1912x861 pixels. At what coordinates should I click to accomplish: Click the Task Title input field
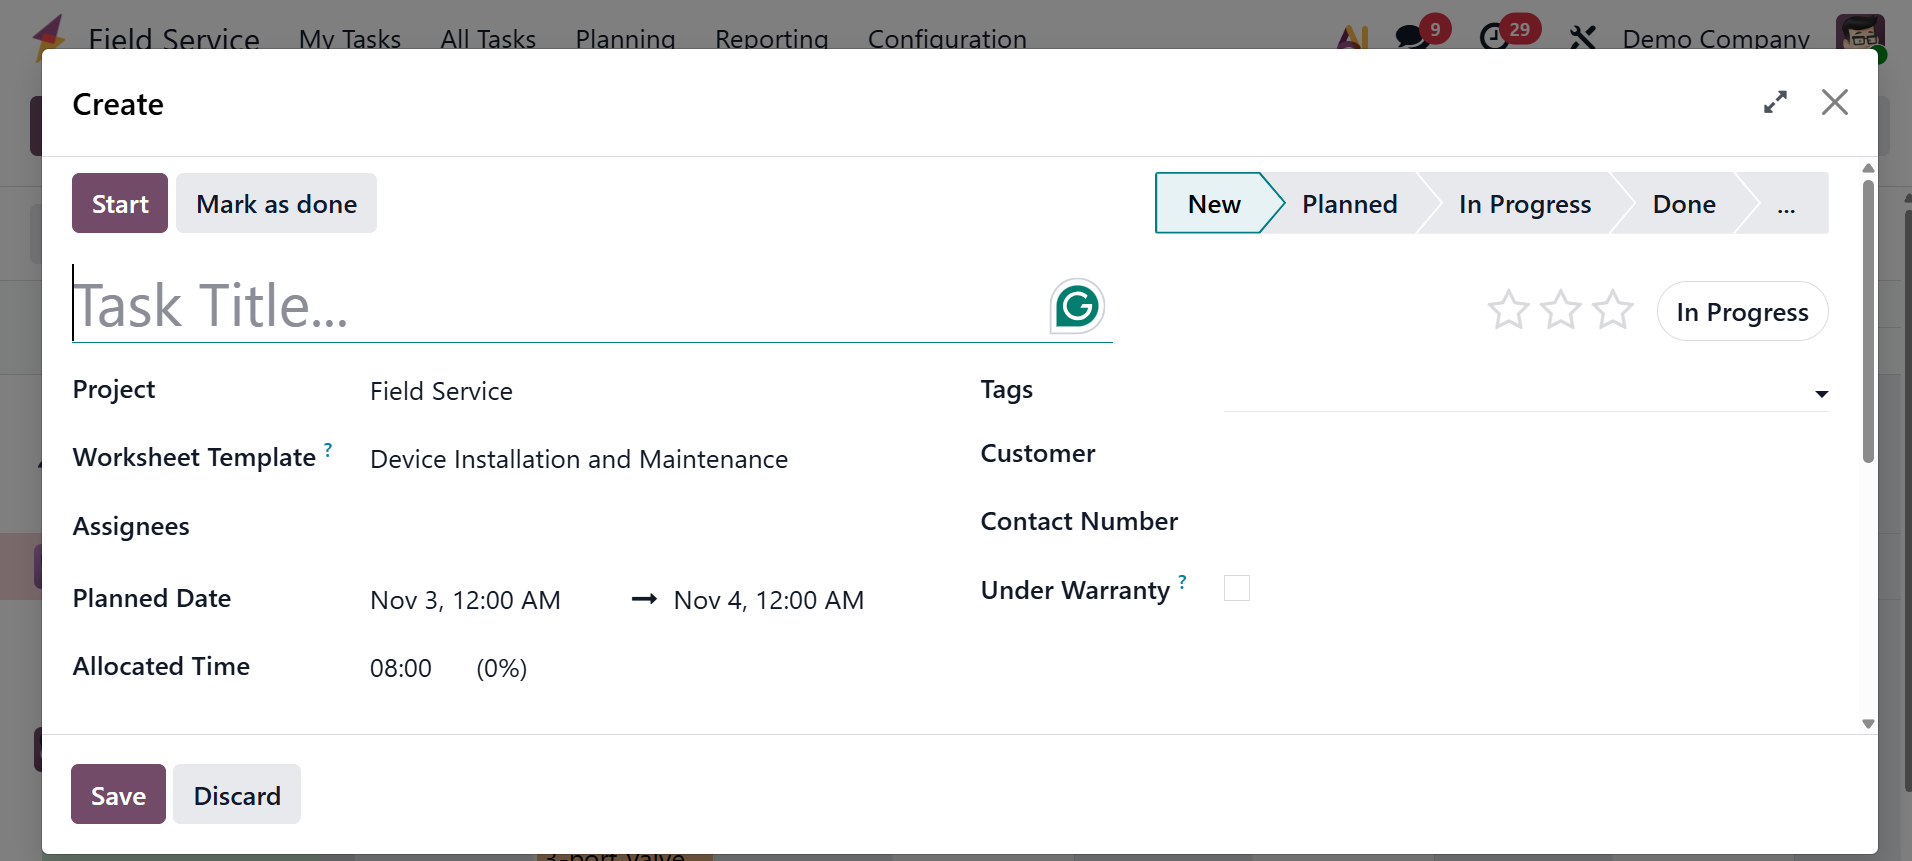(x=550, y=306)
